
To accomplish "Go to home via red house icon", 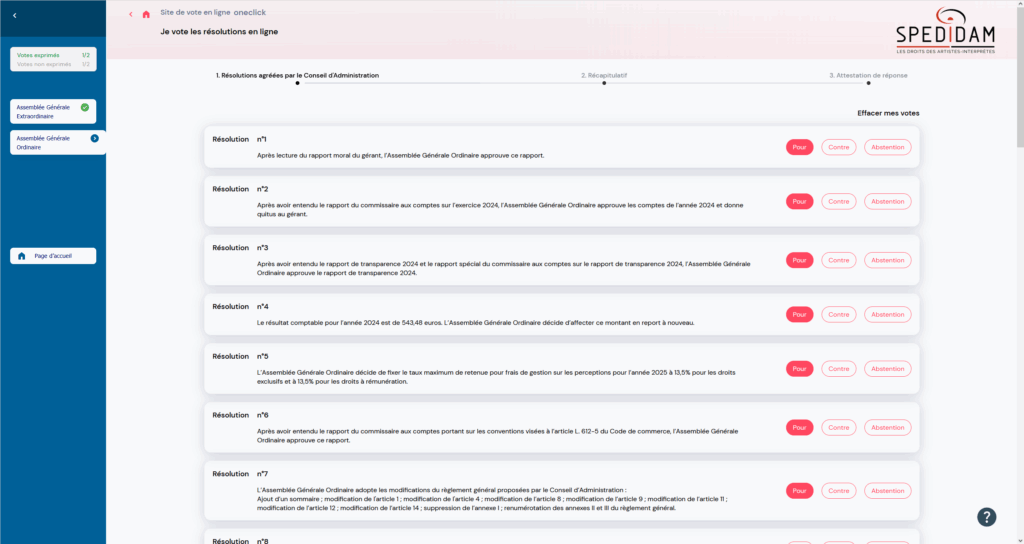I will pyautogui.click(x=146, y=14).
